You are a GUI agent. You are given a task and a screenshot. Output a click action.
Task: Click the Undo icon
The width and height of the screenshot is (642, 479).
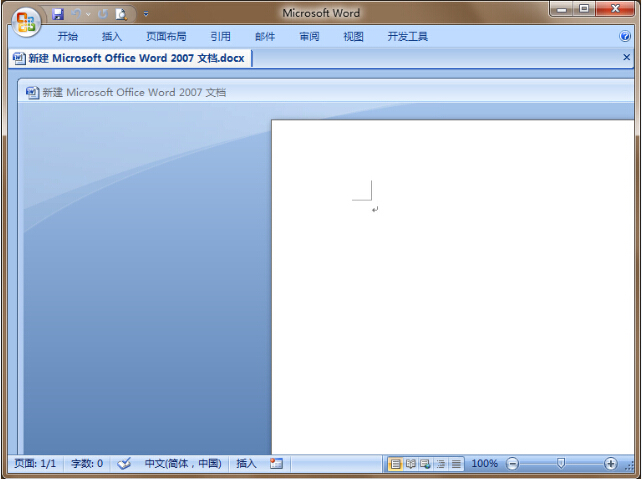coord(77,14)
